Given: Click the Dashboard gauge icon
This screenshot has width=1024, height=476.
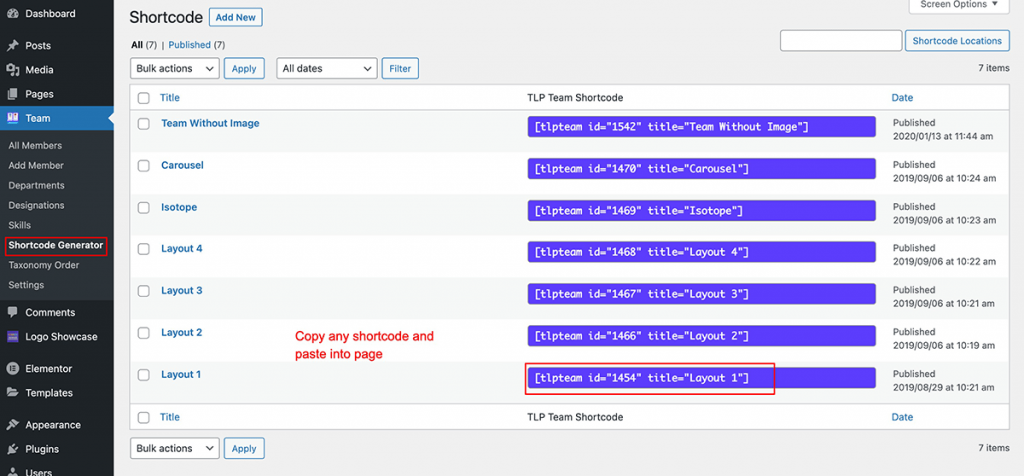Looking at the screenshot, I should [12, 14].
